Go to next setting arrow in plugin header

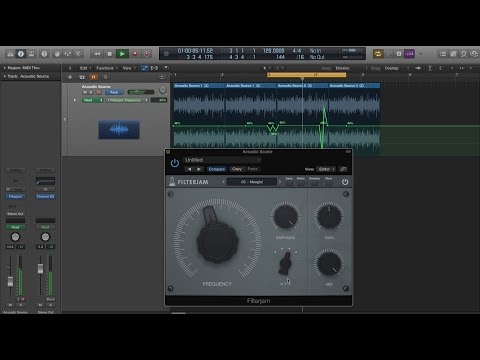pyautogui.click(x=199, y=169)
